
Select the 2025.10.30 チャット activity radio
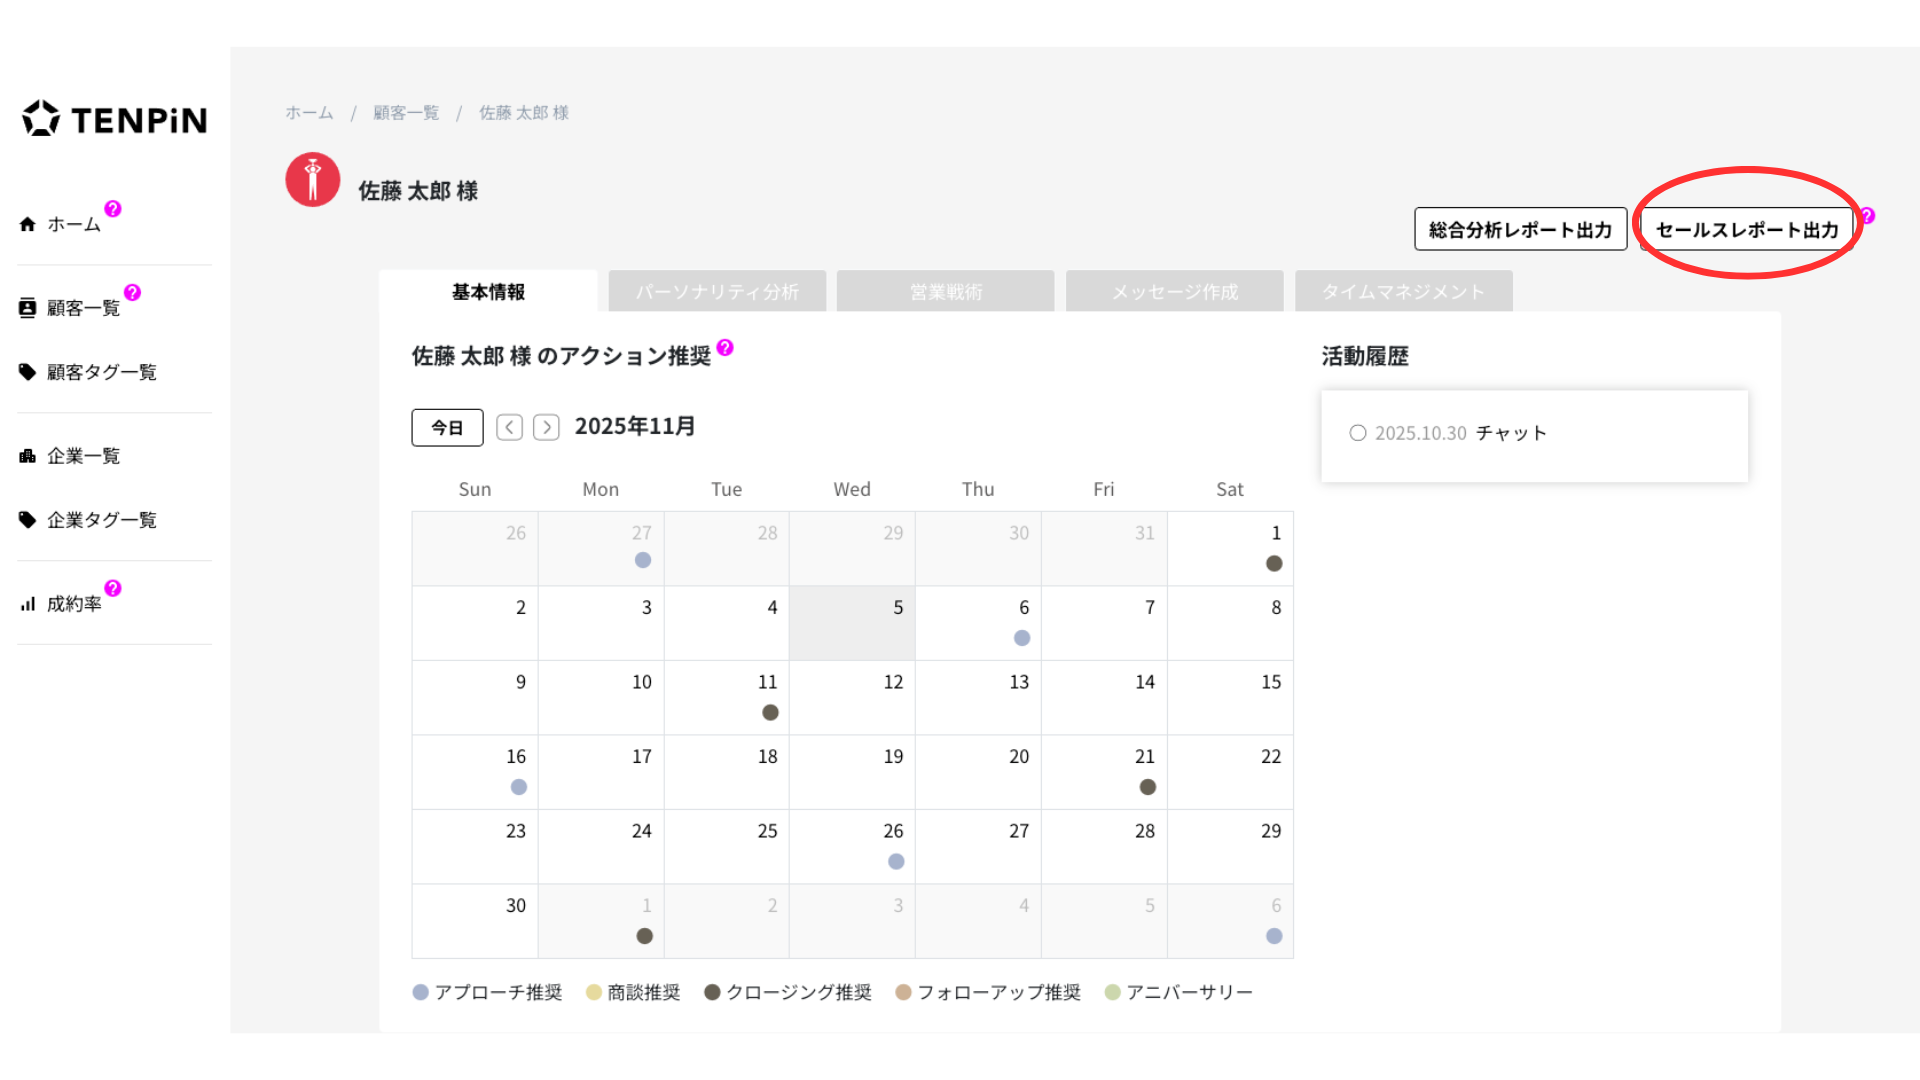point(1357,433)
